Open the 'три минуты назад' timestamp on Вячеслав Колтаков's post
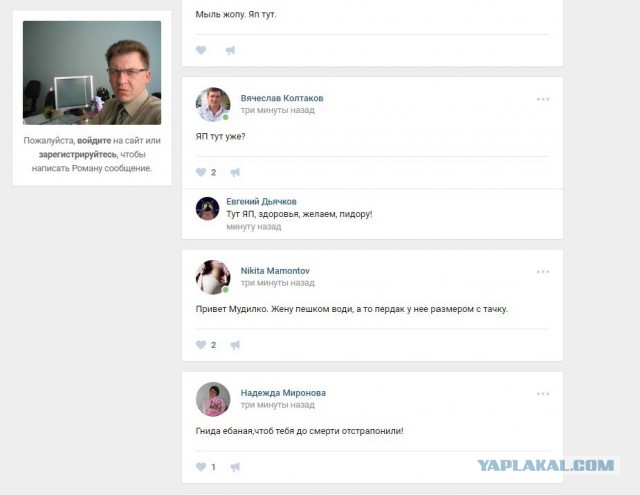Screen dimensions: 640x495 tap(278, 110)
